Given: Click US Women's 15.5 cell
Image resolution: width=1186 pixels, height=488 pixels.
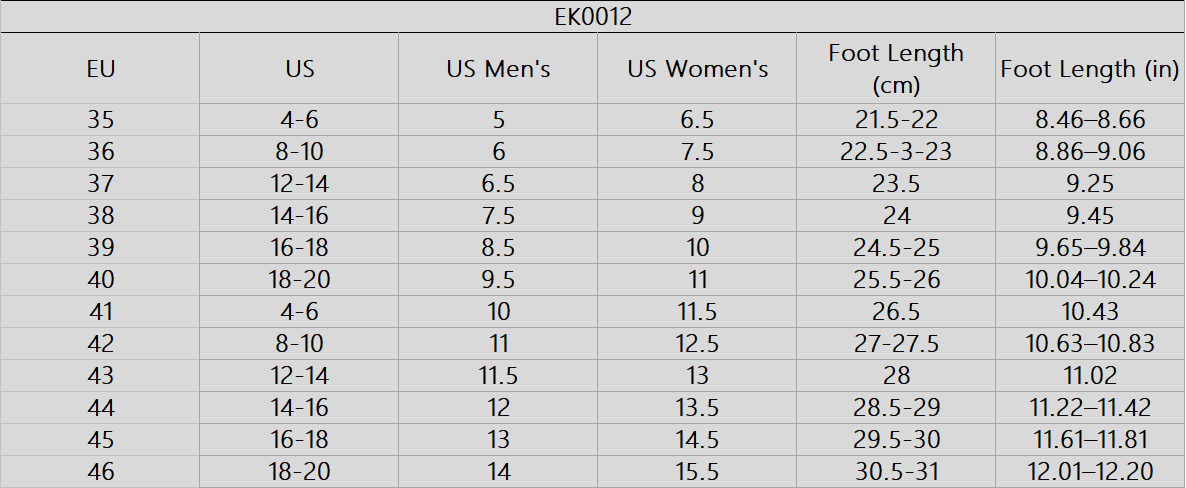Looking at the screenshot, I should click(x=697, y=472).
